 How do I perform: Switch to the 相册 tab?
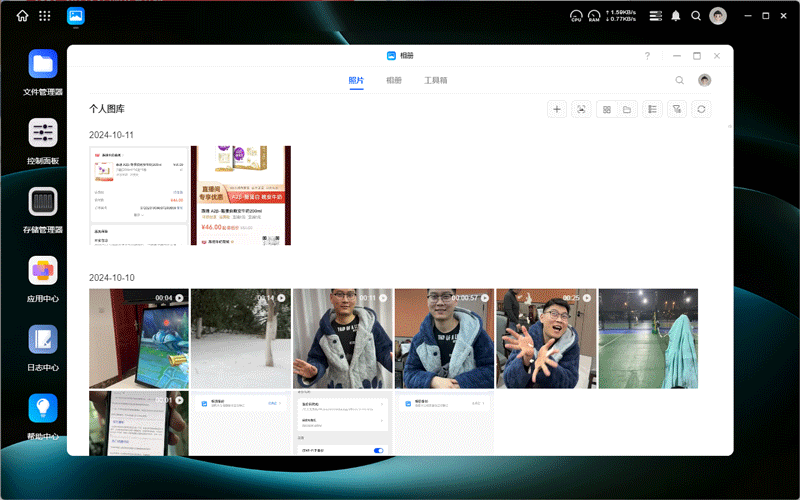(394, 80)
